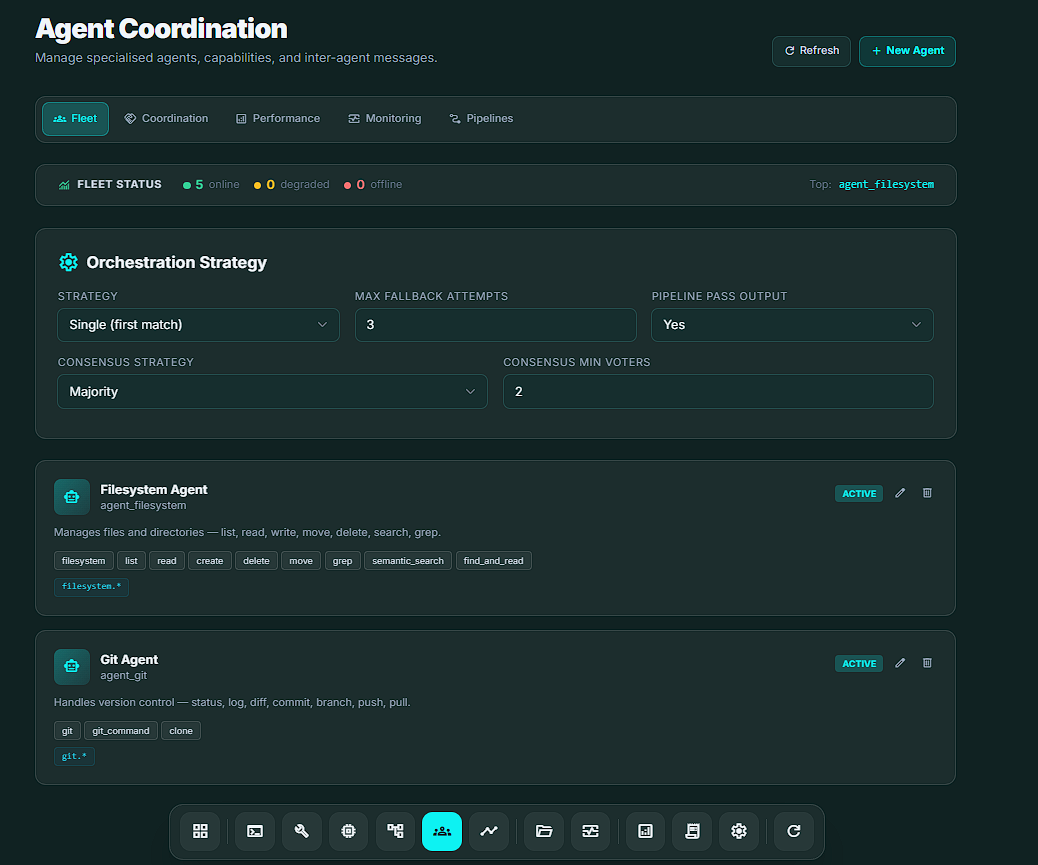Screen dimensions: 1038x865
Task: Click the wrench tools icon in the dock
Action: (x=302, y=831)
